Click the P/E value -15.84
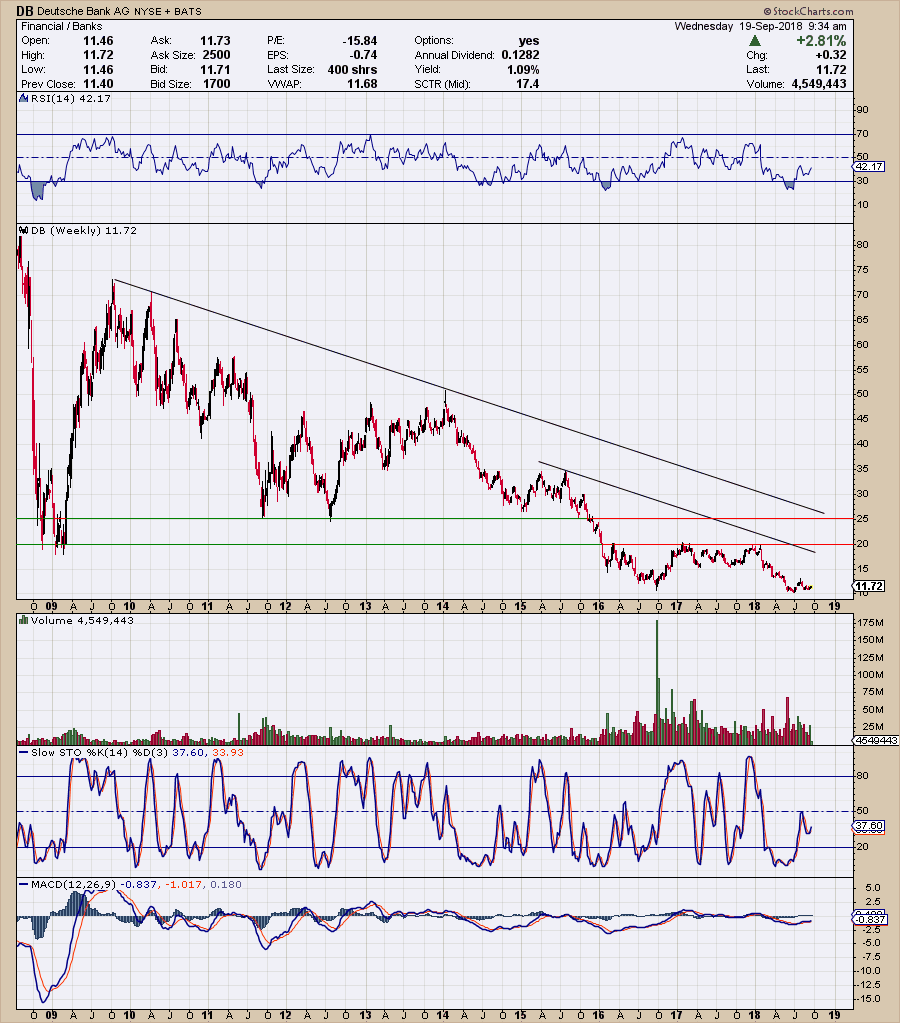The height and width of the screenshot is (1023, 900). 360,40
